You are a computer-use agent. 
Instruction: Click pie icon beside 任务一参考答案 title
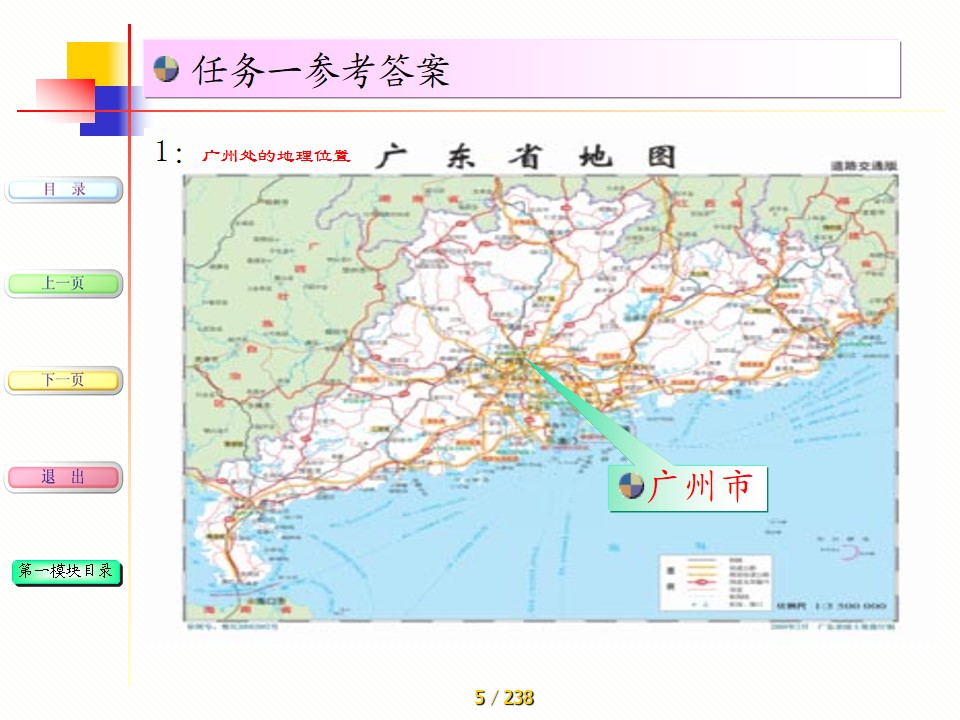coord(166,70)
